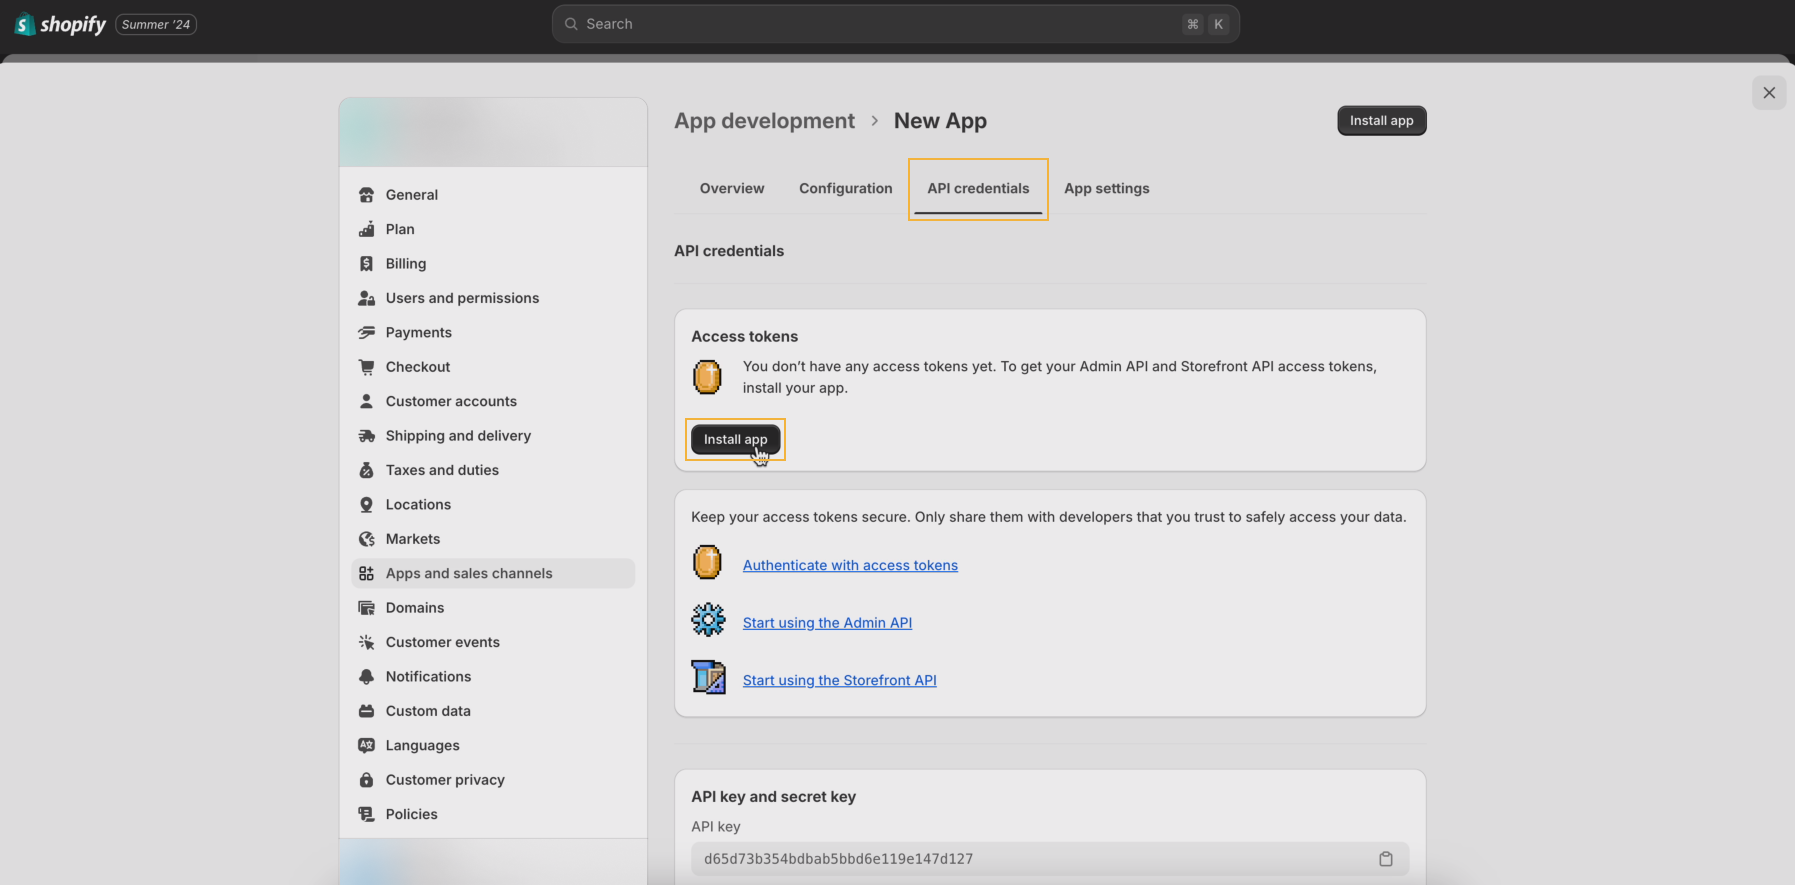The width and height of the screenshot is (1795, 885).
Task: Focus the Search field in the top bar
Action: click(895, 24)
